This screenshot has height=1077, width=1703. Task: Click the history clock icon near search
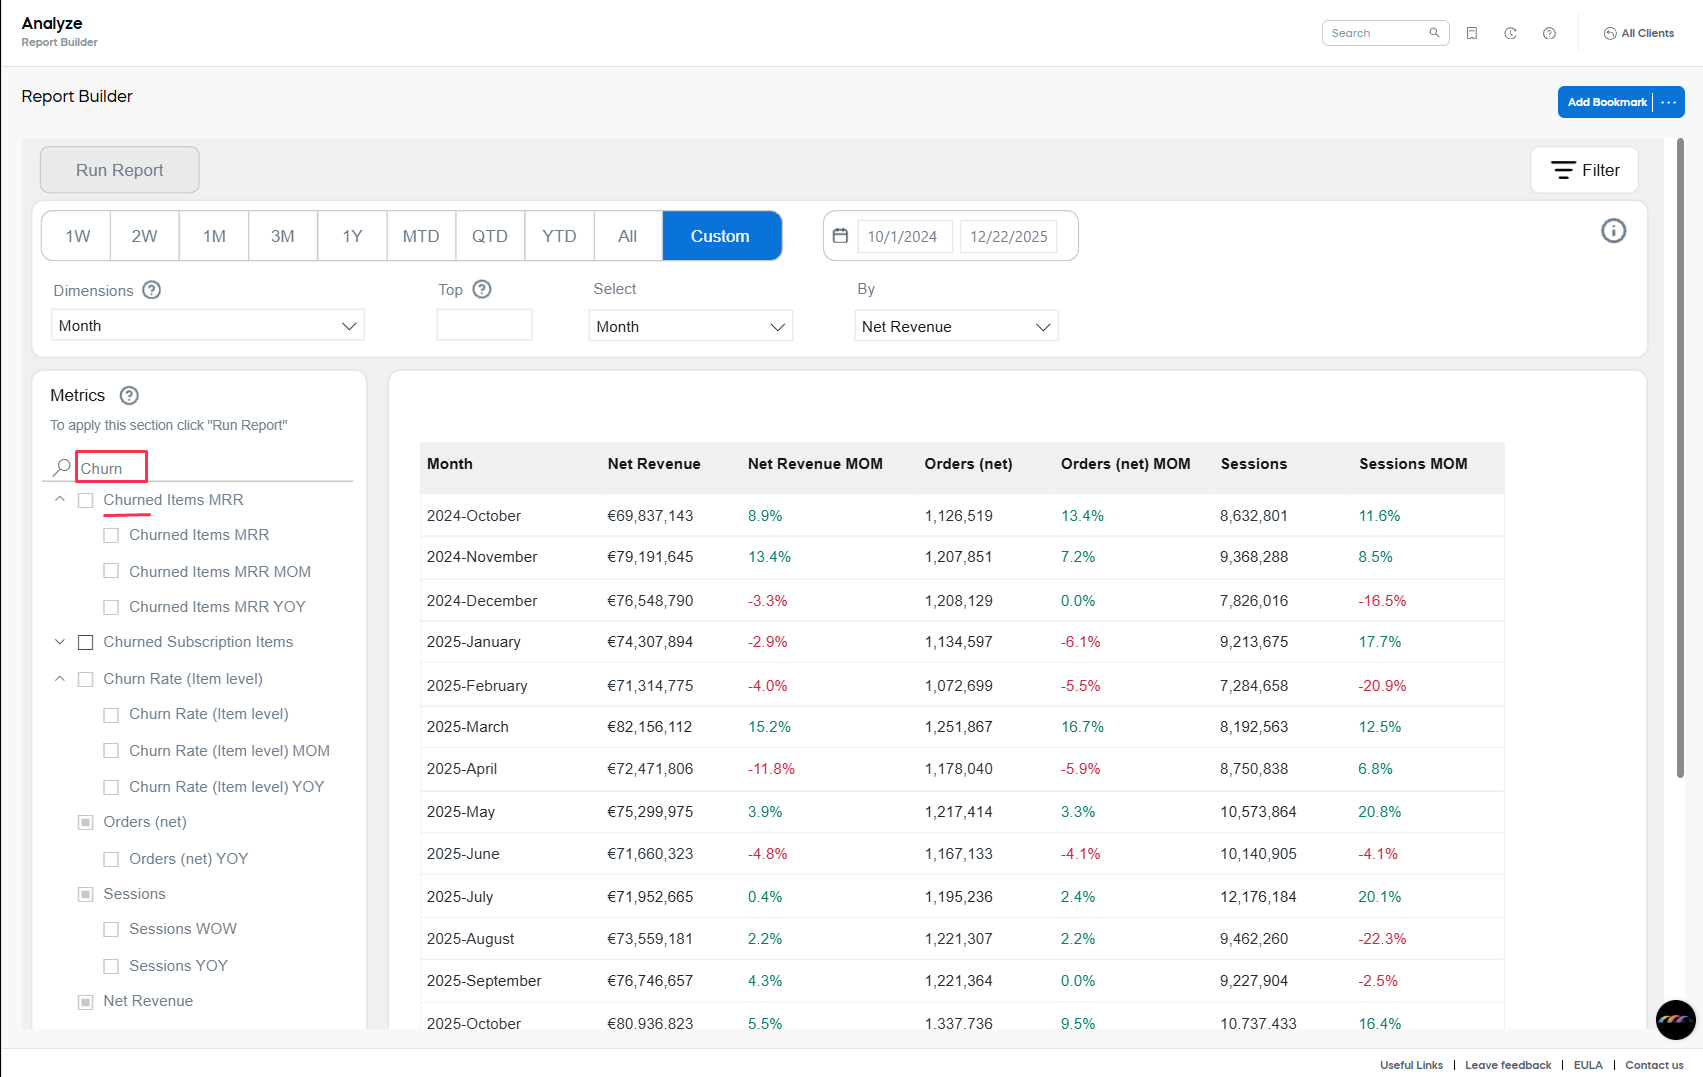pyautogui.click(x=1510, y=33)
